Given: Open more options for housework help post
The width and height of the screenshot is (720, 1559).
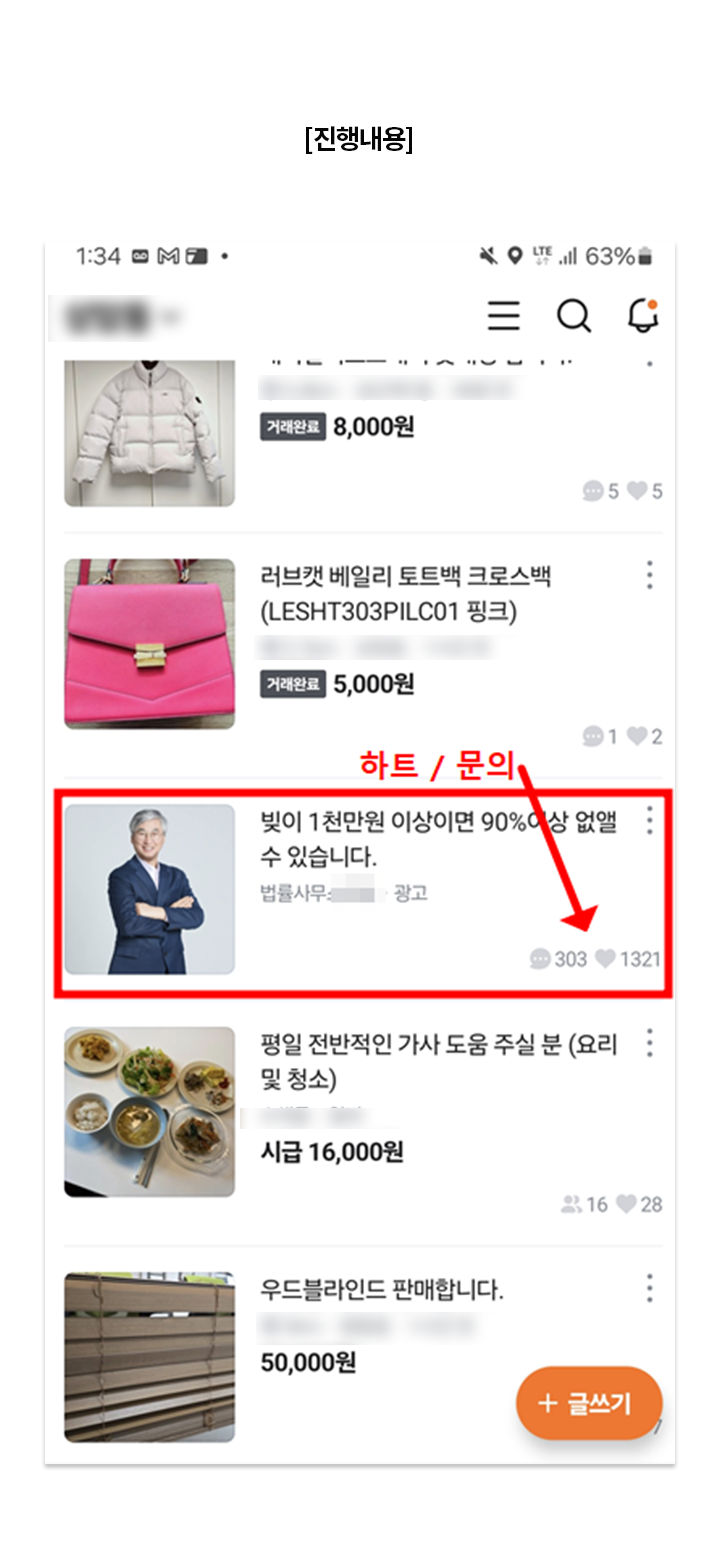Looking at the screenshot, I should coord(650,1043).
